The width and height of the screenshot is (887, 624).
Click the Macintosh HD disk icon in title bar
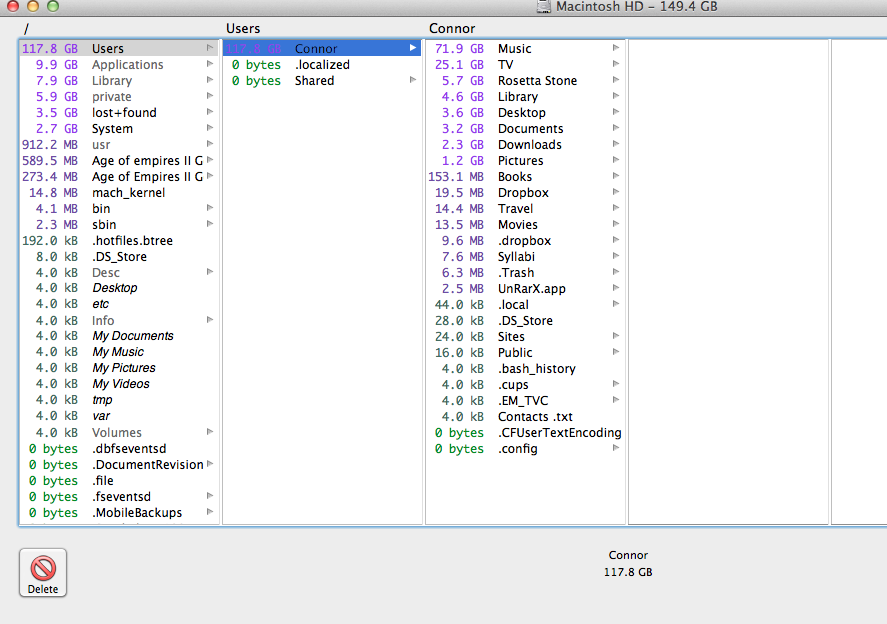click(x=543, y=7)
